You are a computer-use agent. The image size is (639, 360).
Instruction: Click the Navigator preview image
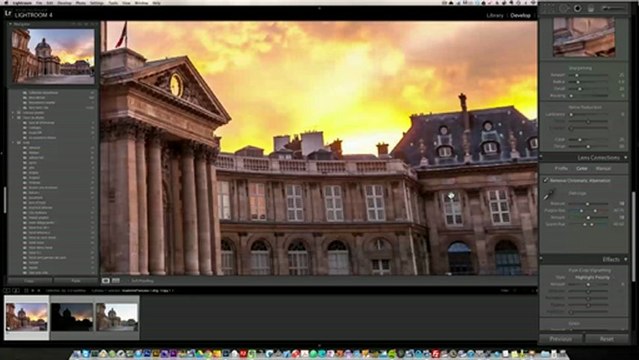(53, 56)
